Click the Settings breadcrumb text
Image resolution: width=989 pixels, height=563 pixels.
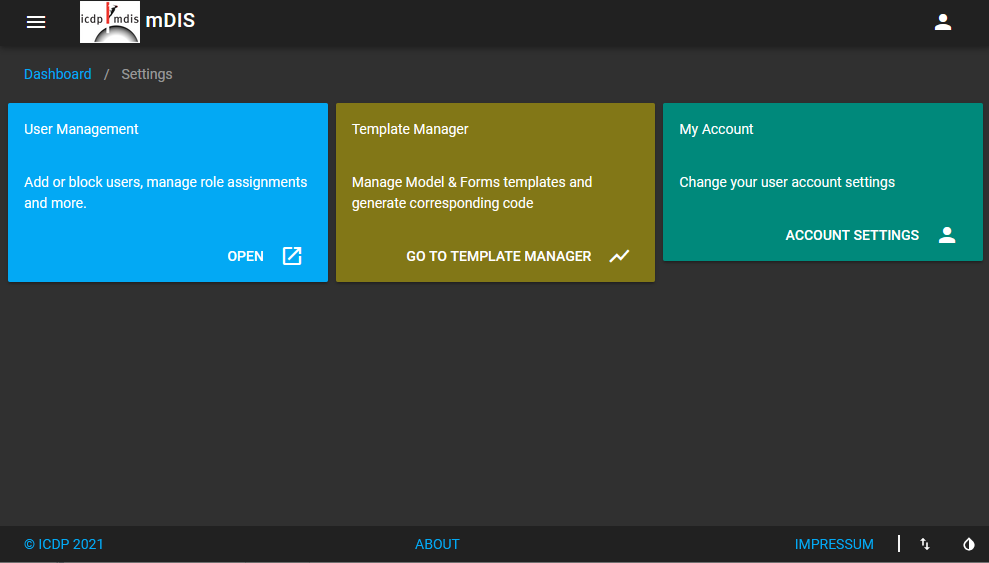point(146,74)
